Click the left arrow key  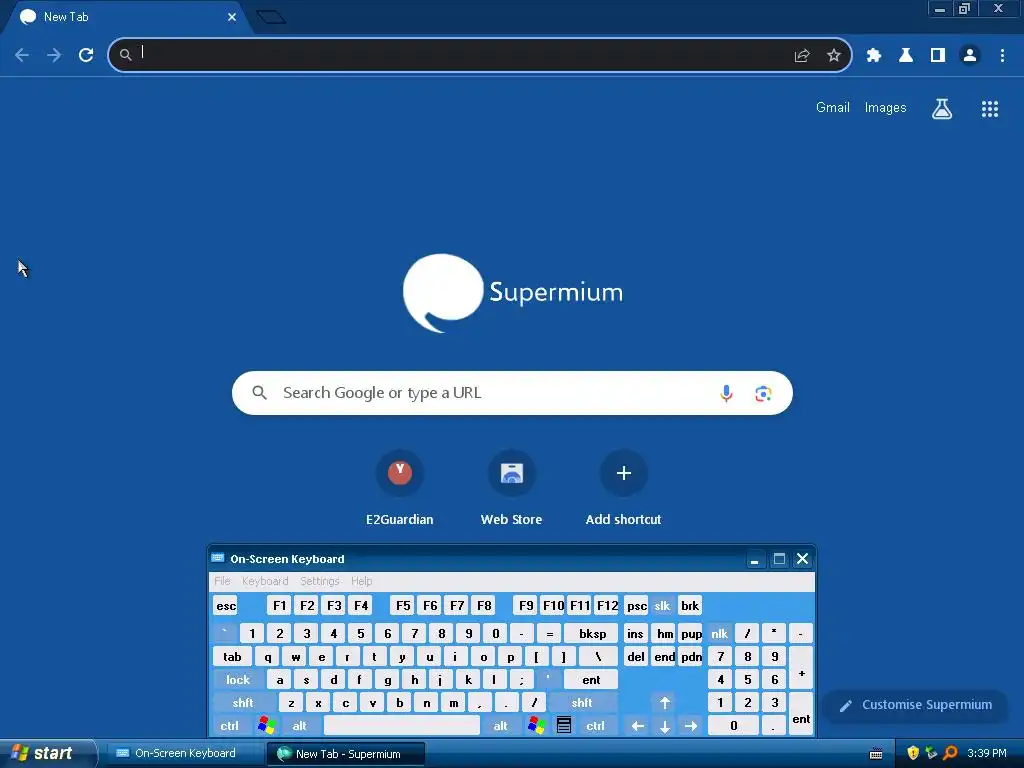(637, 726)
